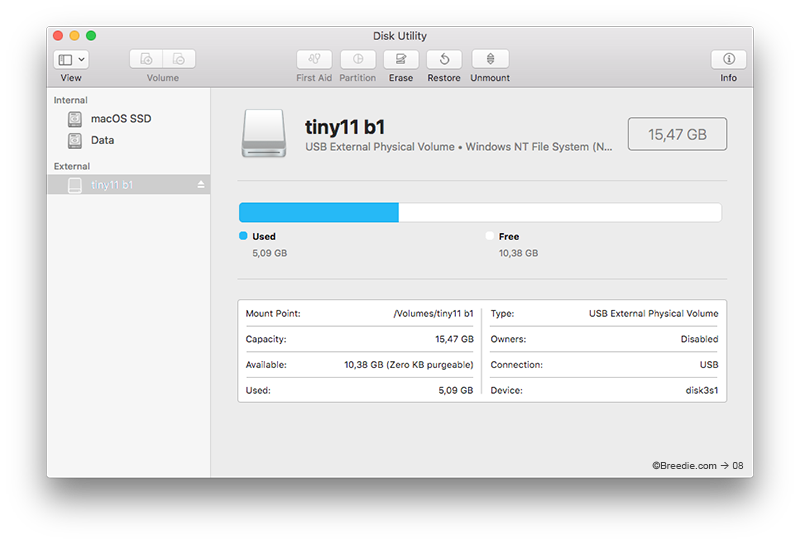Zoom the Disk Utility window

click(91, 36)
